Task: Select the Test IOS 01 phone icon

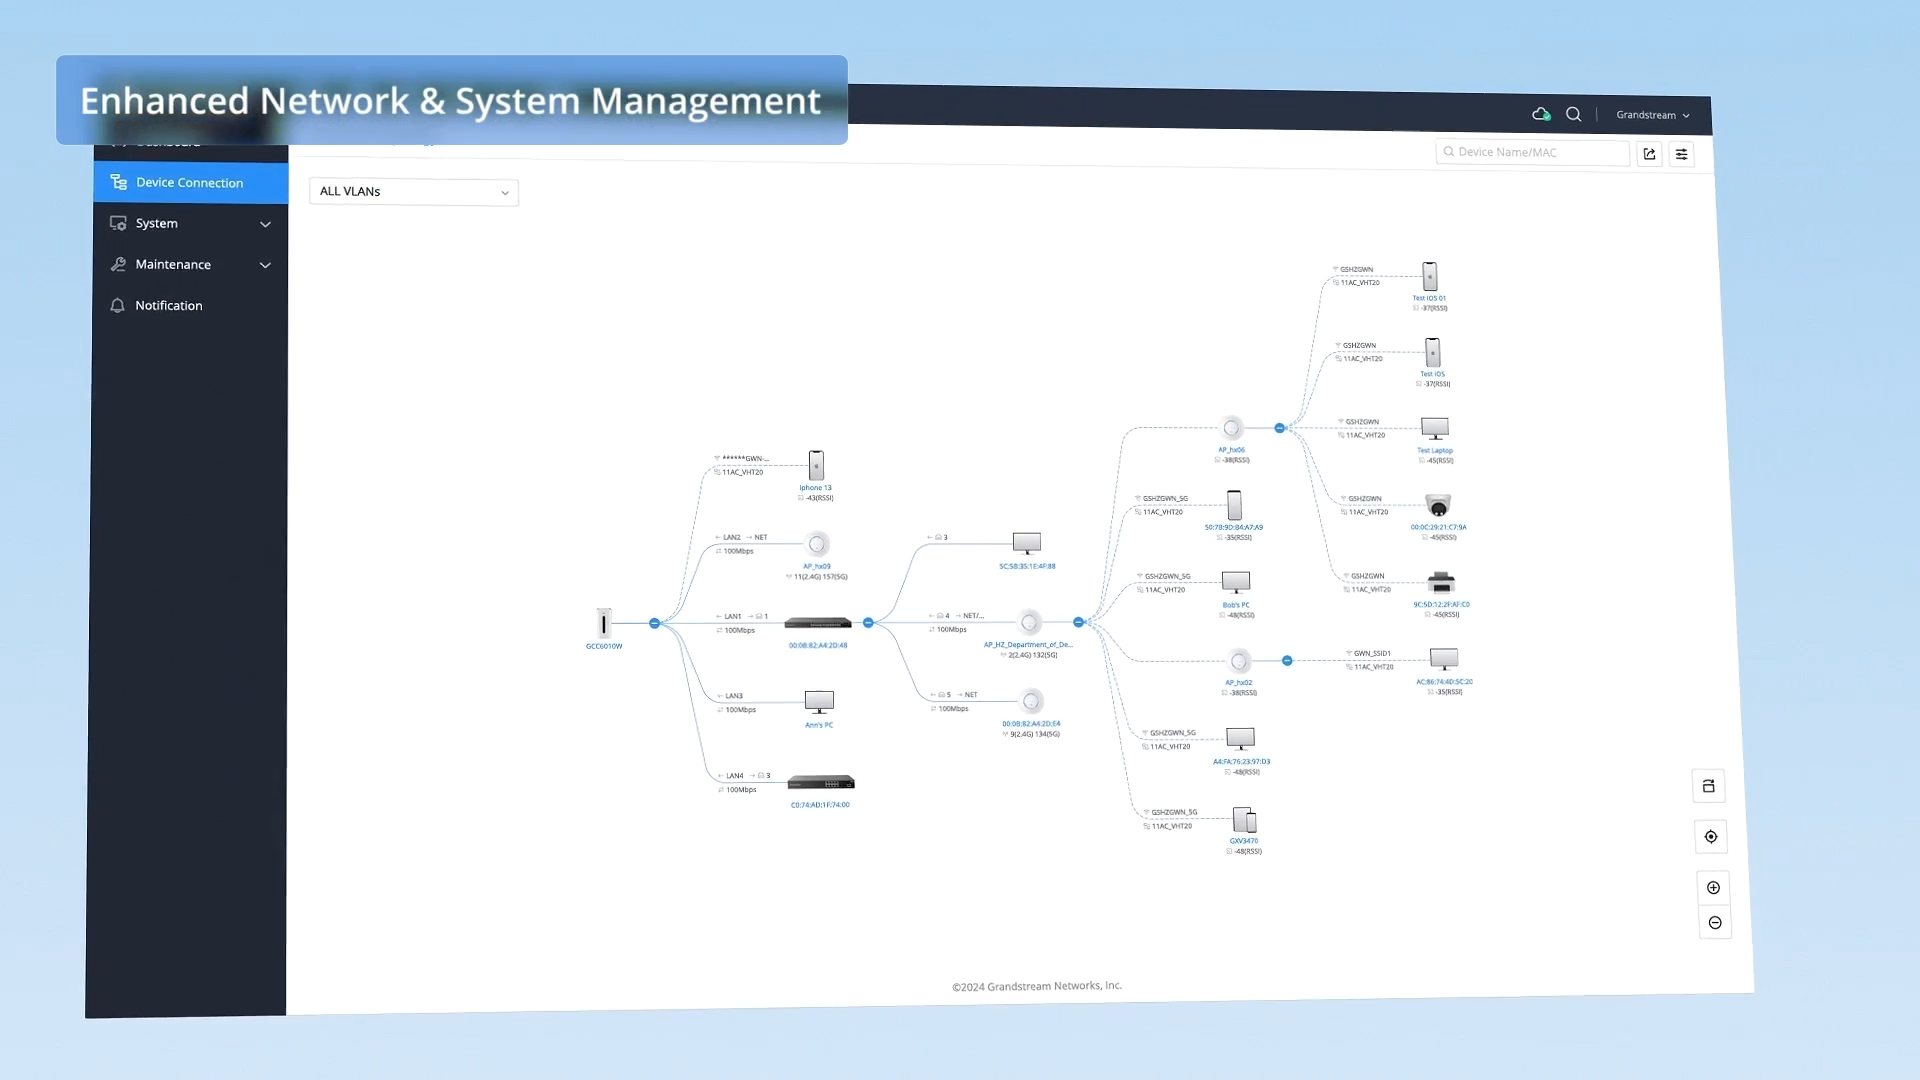Action: click(x=1430, y=276)
